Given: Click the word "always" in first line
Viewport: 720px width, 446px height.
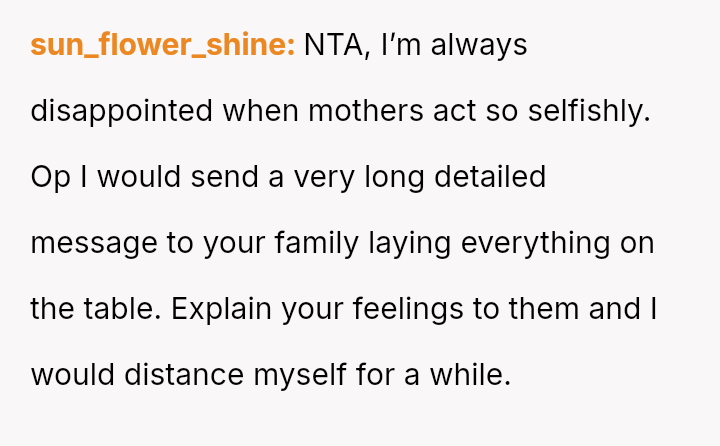Looking at the screenshot, I should [x=476, y=45].
